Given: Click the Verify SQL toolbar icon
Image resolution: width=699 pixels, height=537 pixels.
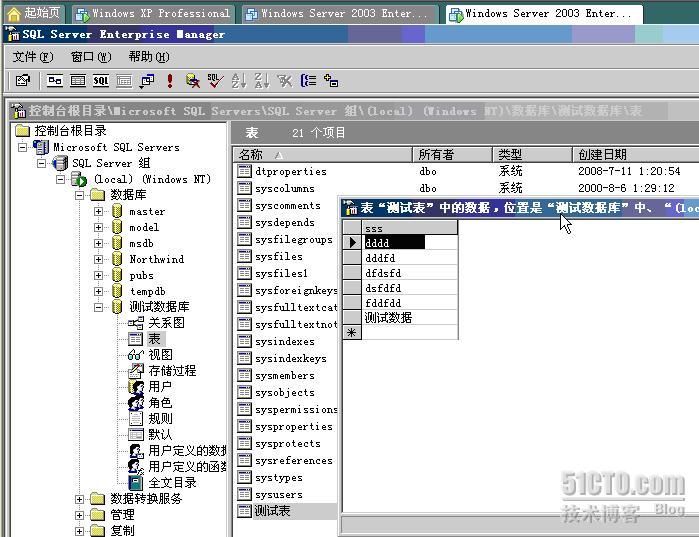Looking at the screenshot, I should 215,81.
